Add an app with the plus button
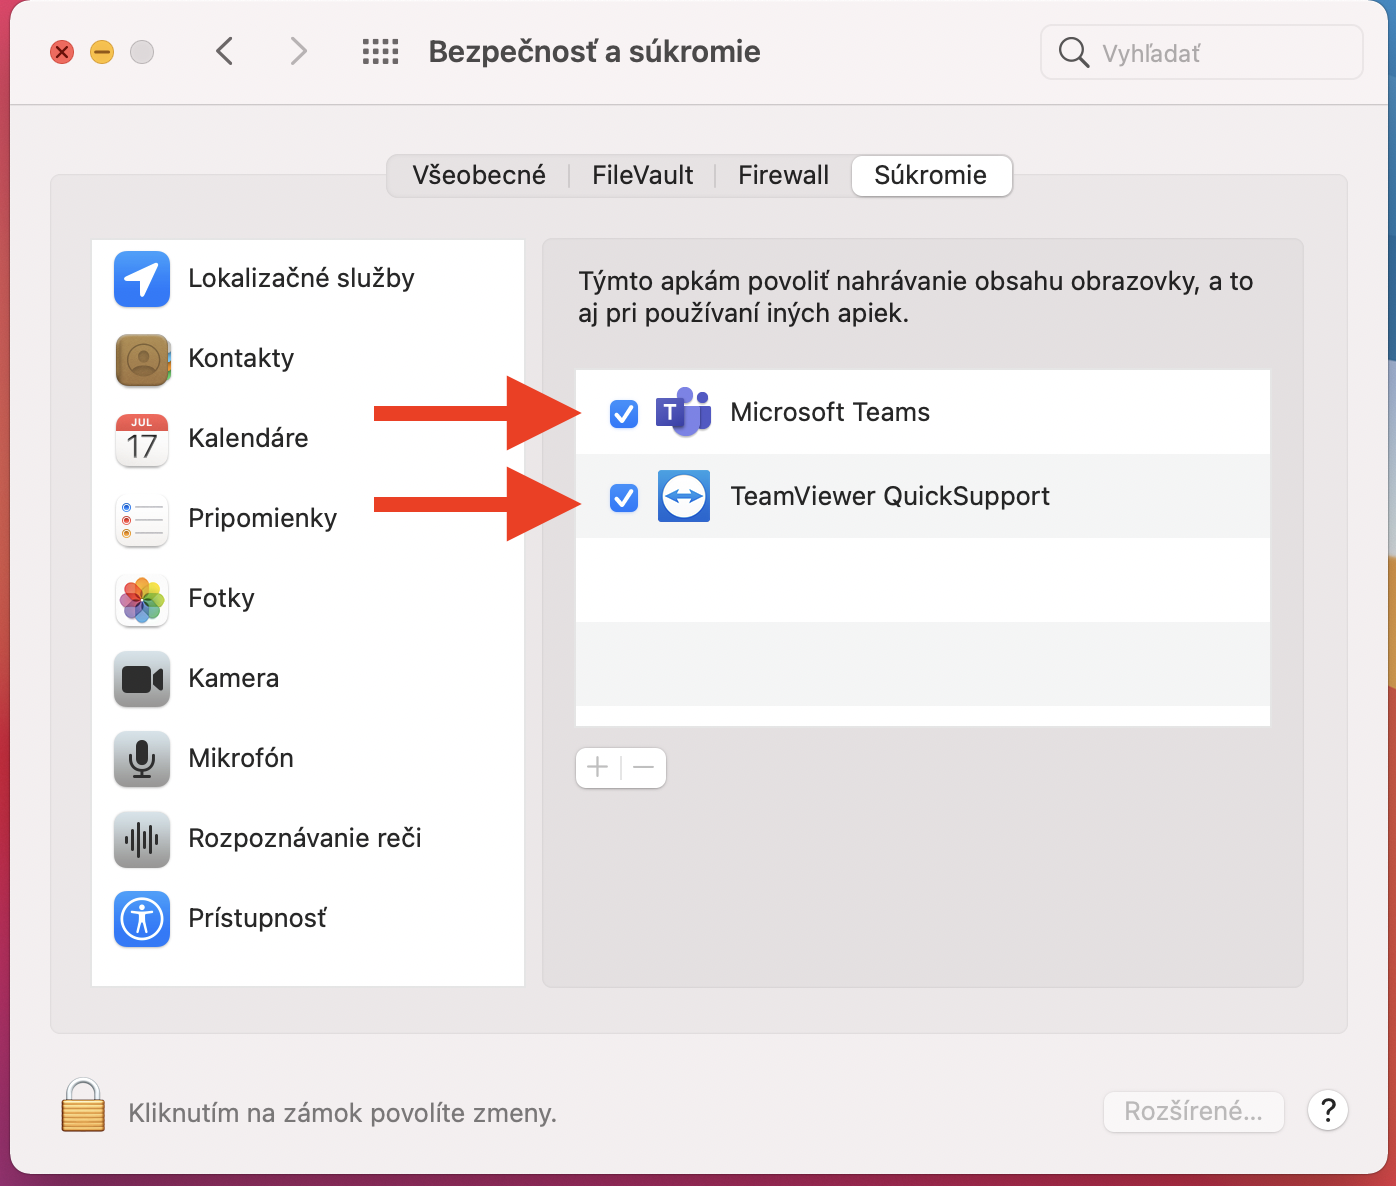Image resolution: width=1396 pixels, height=1186 pixels. pyautogui.click(x=598, y=768)
